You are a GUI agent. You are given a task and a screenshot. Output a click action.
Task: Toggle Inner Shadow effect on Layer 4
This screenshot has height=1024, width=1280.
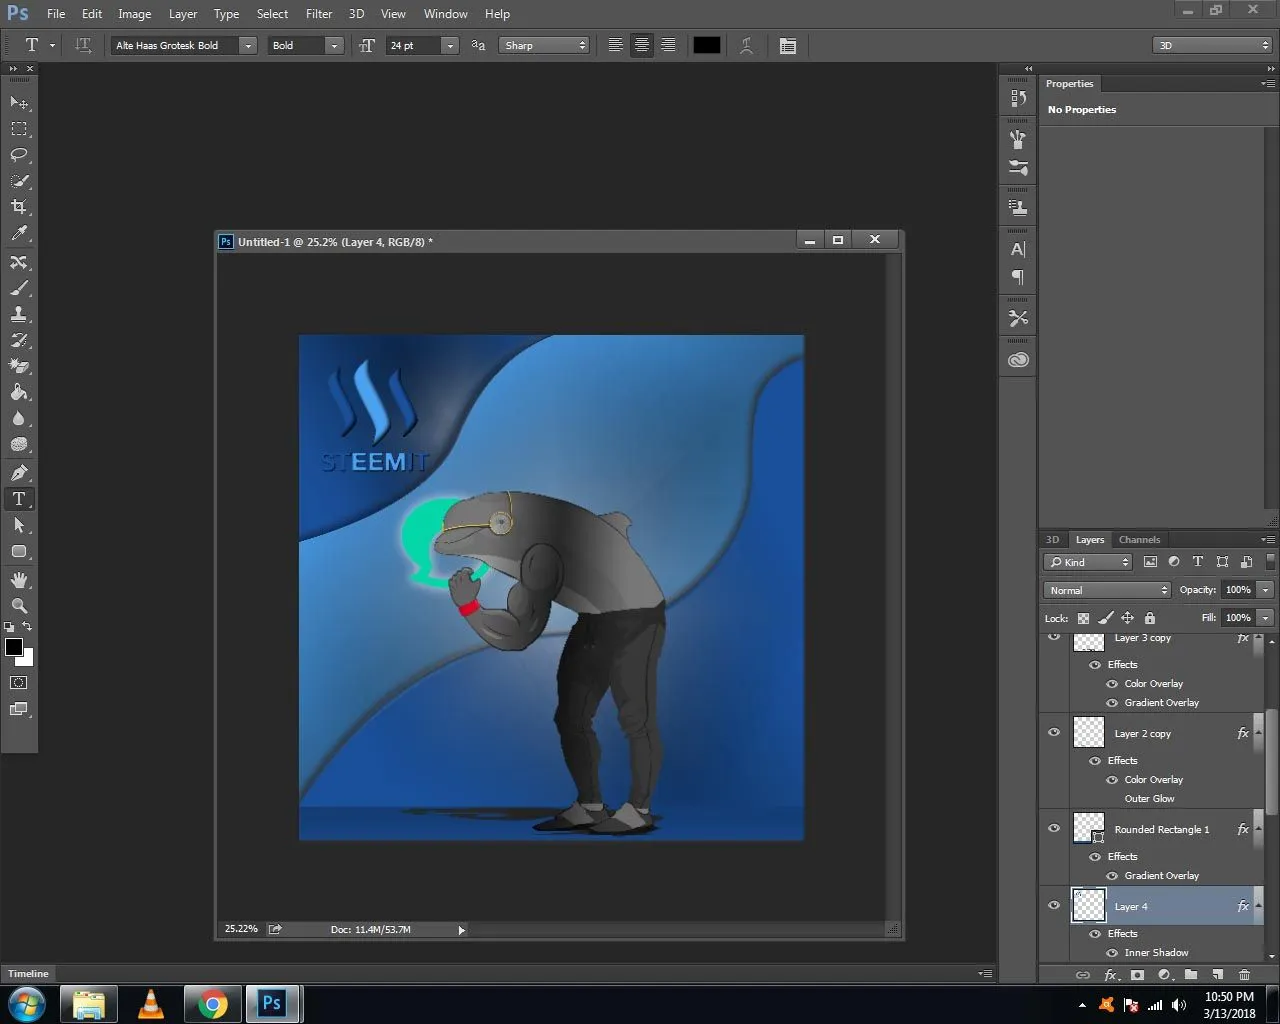(x=1112, y=952)
